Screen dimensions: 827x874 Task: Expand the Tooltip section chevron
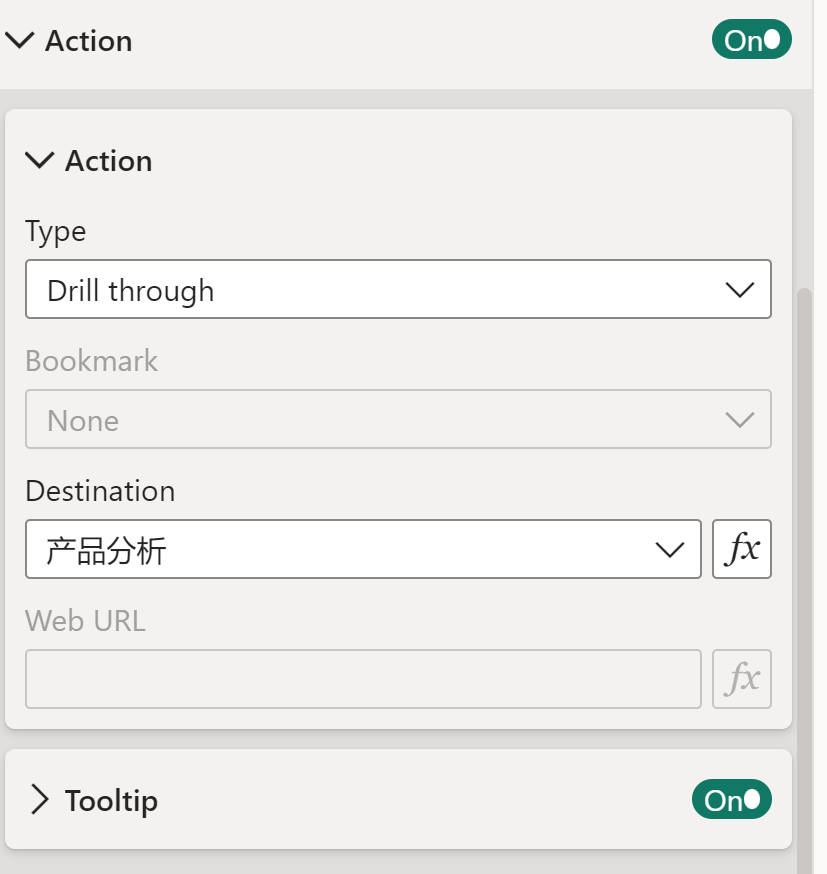40,801
